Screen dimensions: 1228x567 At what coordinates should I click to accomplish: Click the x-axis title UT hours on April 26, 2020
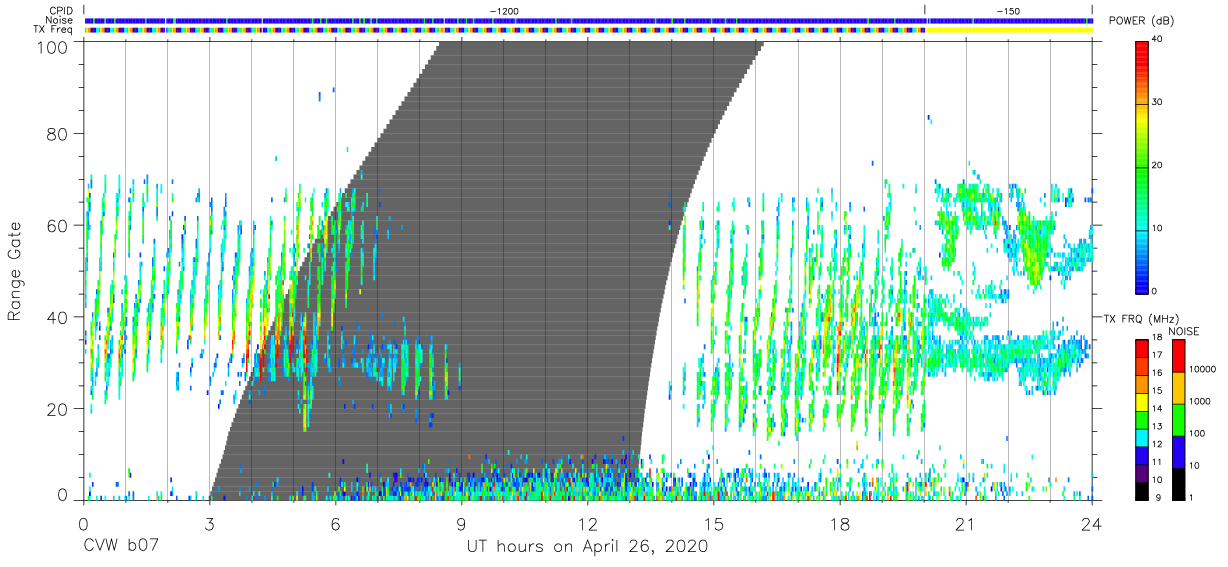(587, 547)
